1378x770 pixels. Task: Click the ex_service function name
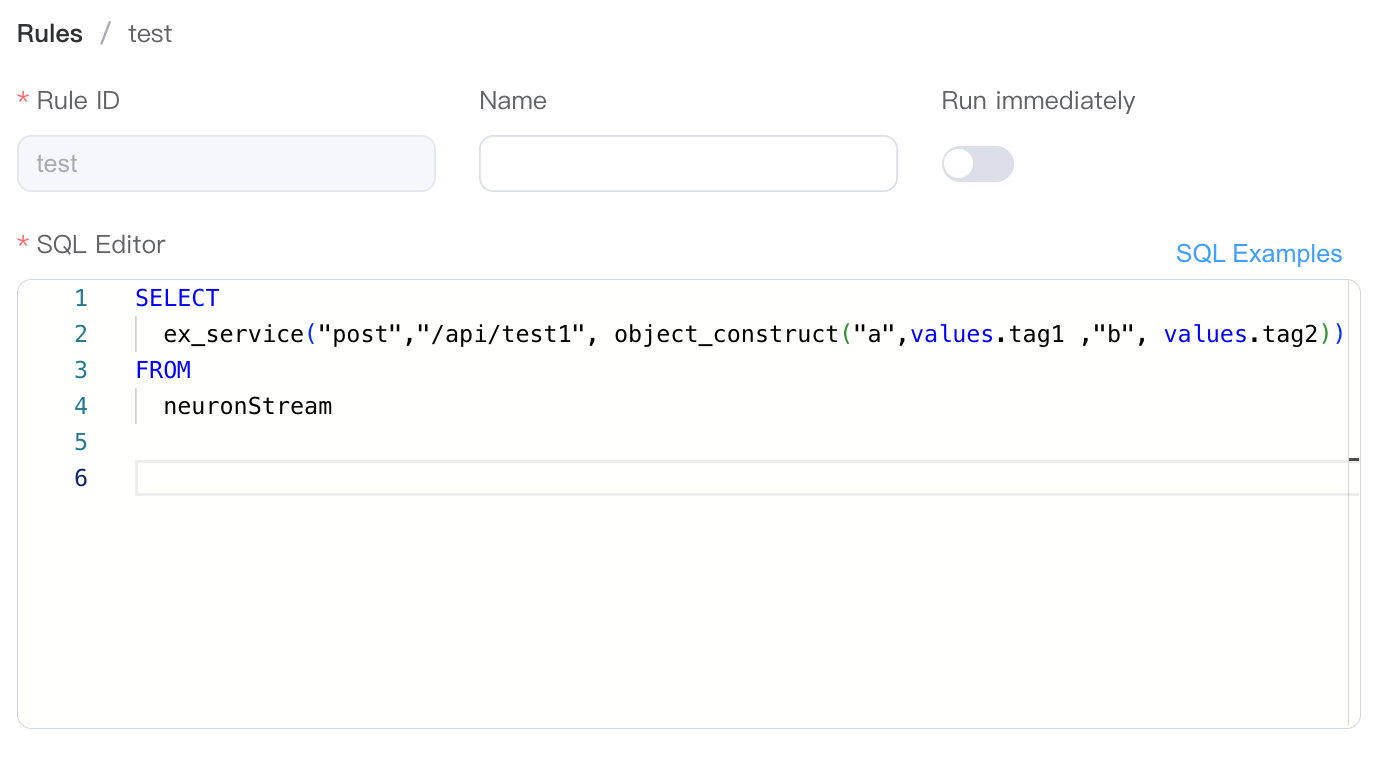[x=234, y=334]
